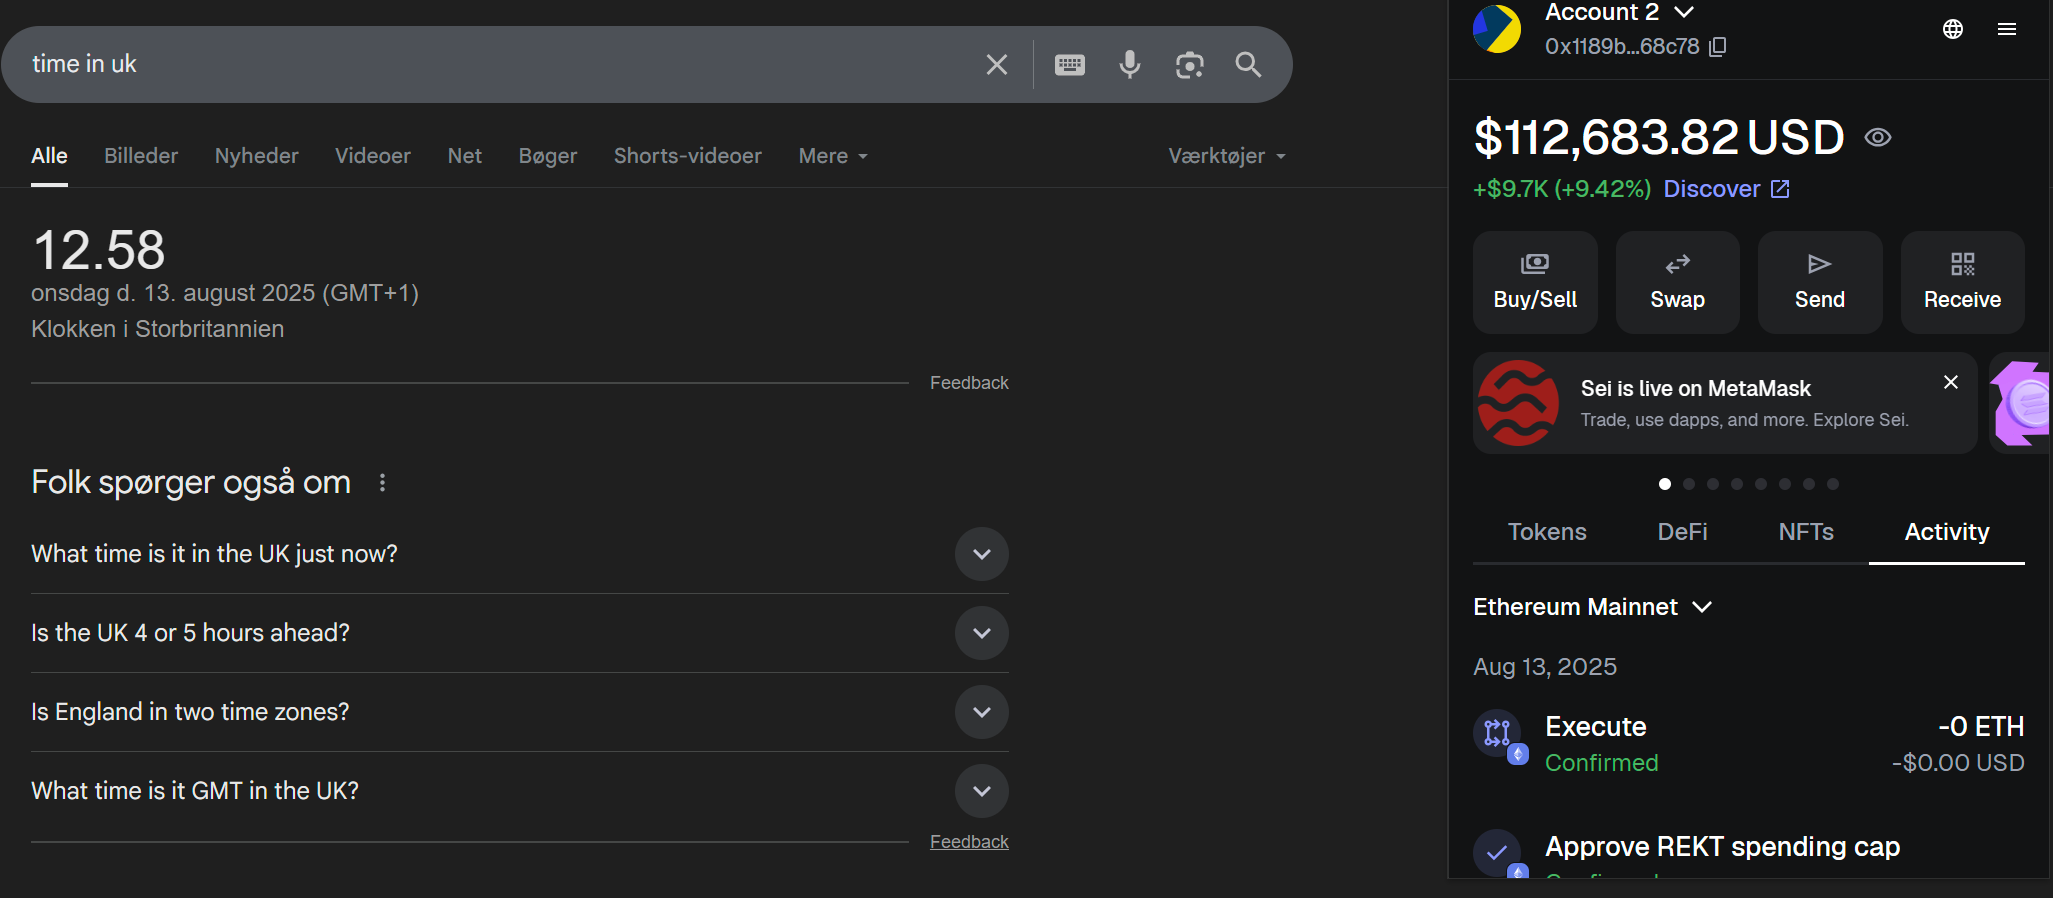This screenshot has width=2053, height=898.
Task: Switch to the Billeder search tab
Action: point(141,156)
